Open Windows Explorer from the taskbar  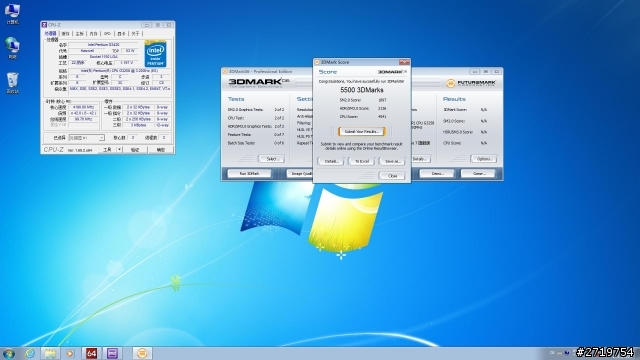coord(50,353)
